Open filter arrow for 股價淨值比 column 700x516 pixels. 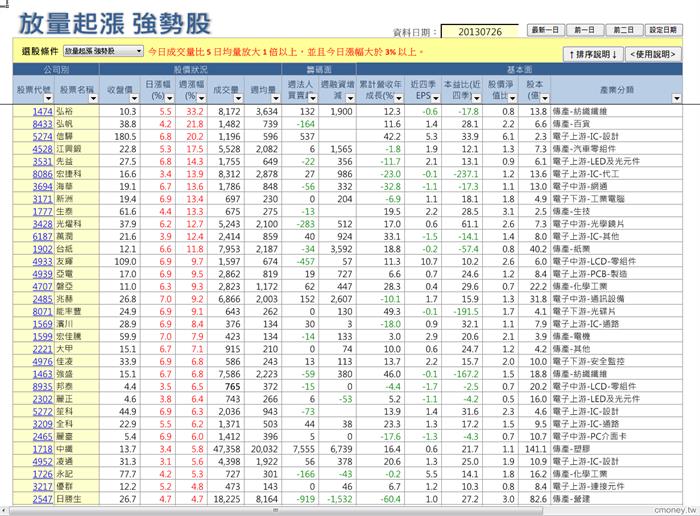click(512, 98)
